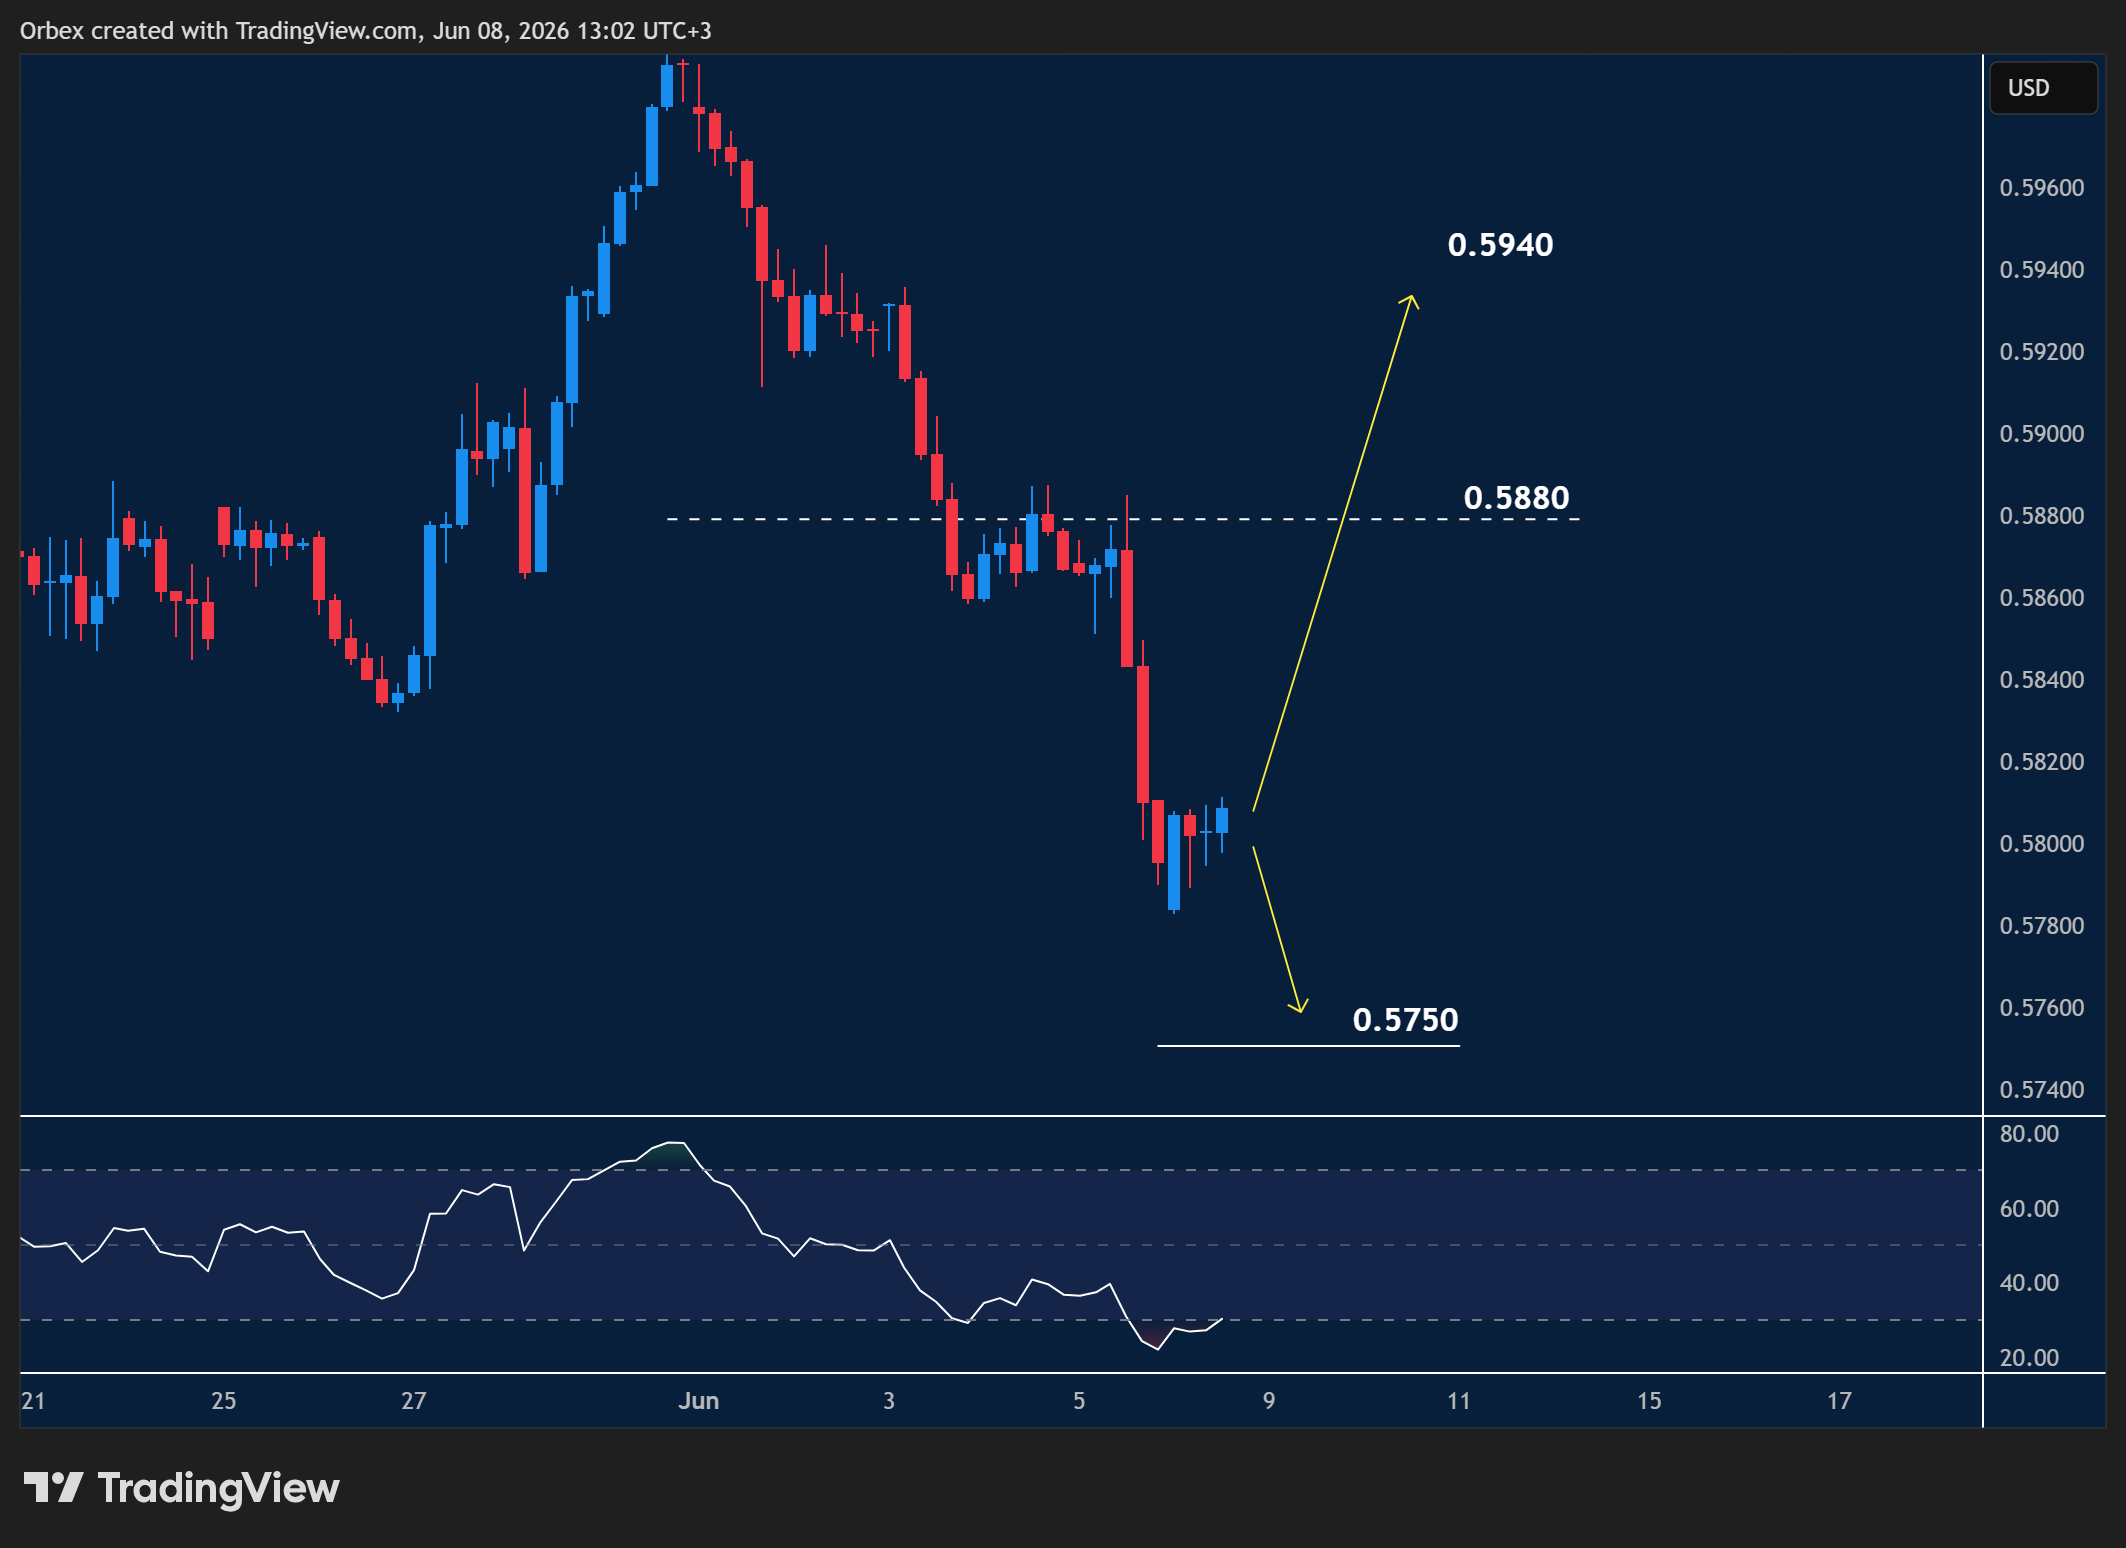Image resolution: width=2126 pixels, height=1548 pixels.
Task: Click the 15 date axis label
Action: [1649, 1401]
